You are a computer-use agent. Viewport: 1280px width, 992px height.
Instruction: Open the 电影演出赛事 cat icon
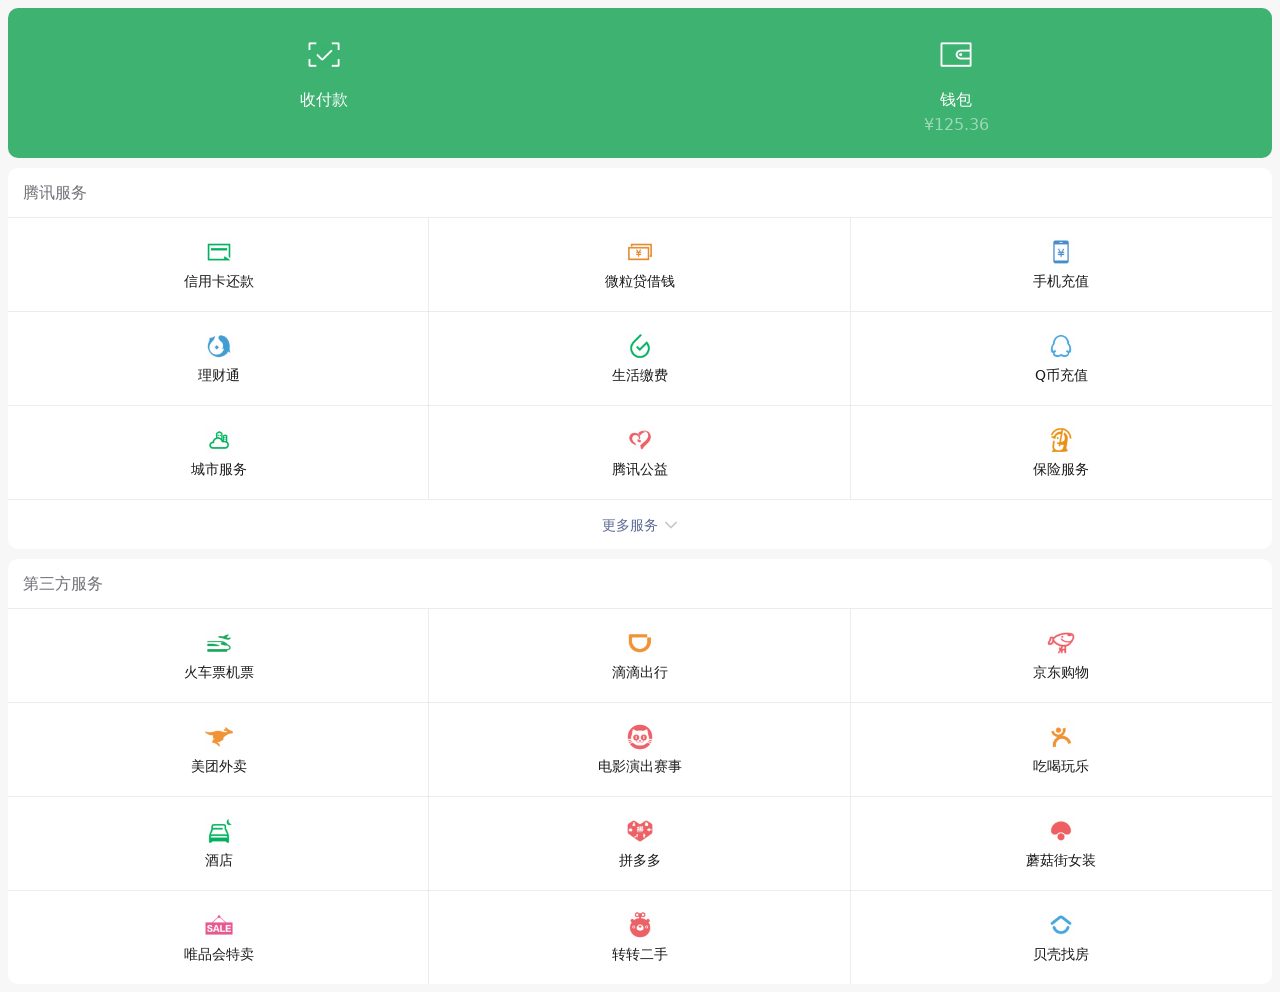click(x=640, y=737)
